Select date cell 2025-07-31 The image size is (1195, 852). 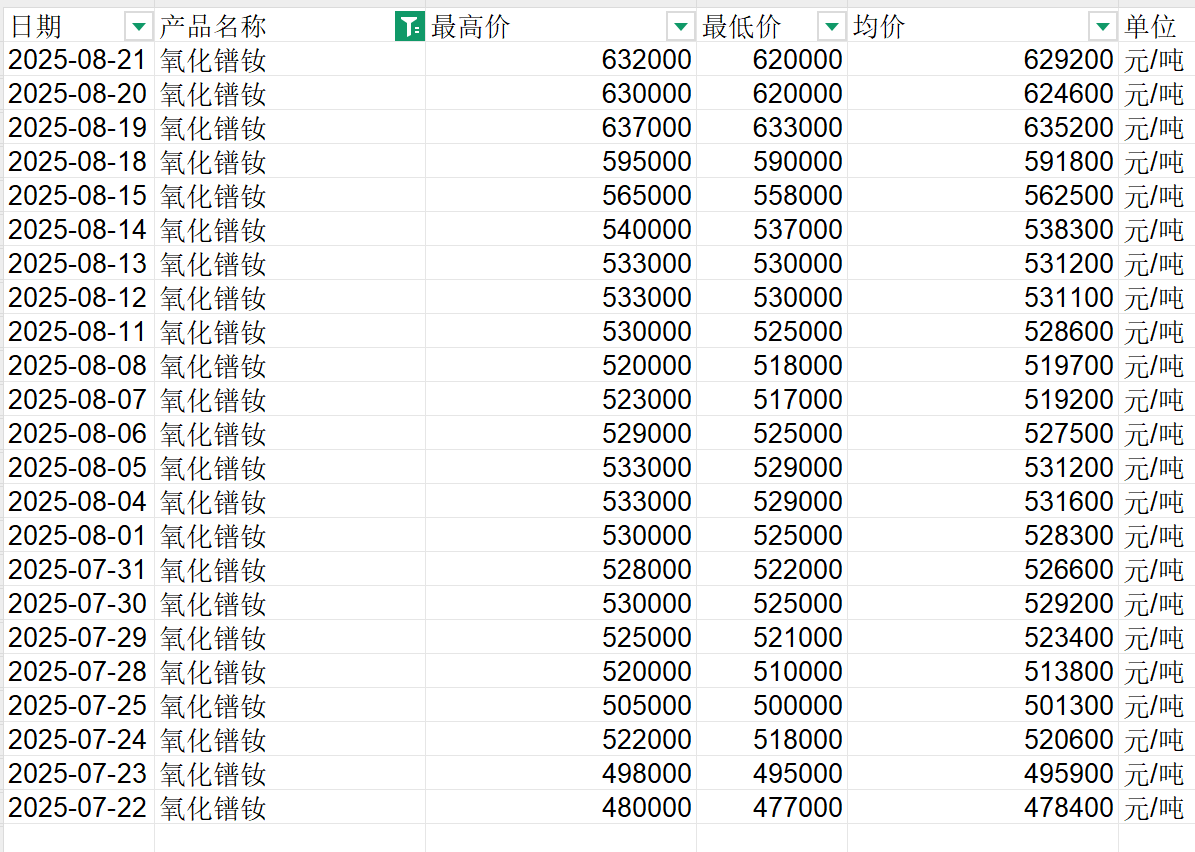pyautogui.click(x=78, y=569)
